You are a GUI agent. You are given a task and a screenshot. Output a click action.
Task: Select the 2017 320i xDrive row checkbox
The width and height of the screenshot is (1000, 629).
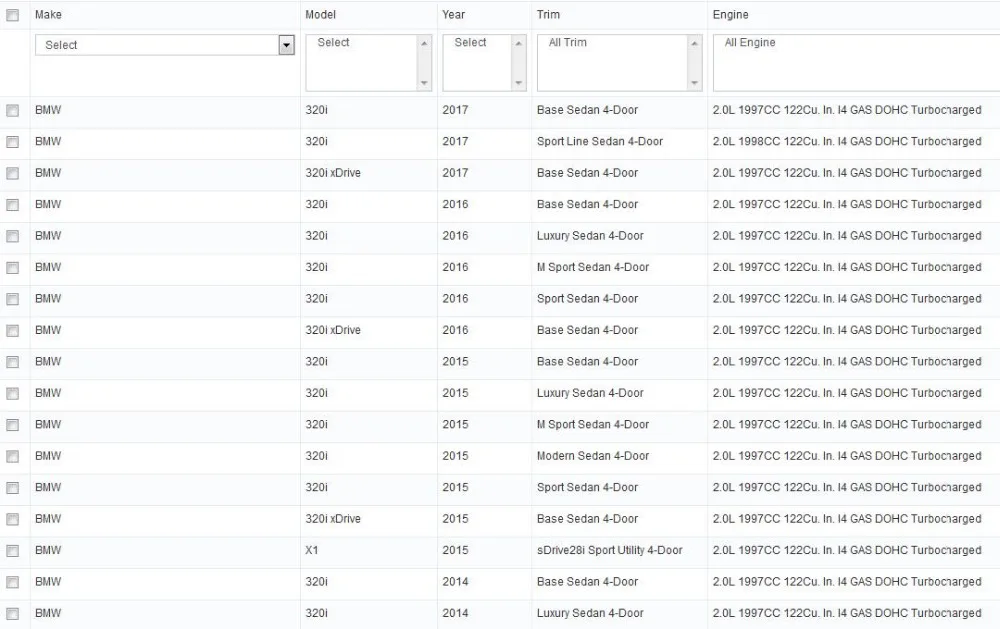(x=12, y=173)
